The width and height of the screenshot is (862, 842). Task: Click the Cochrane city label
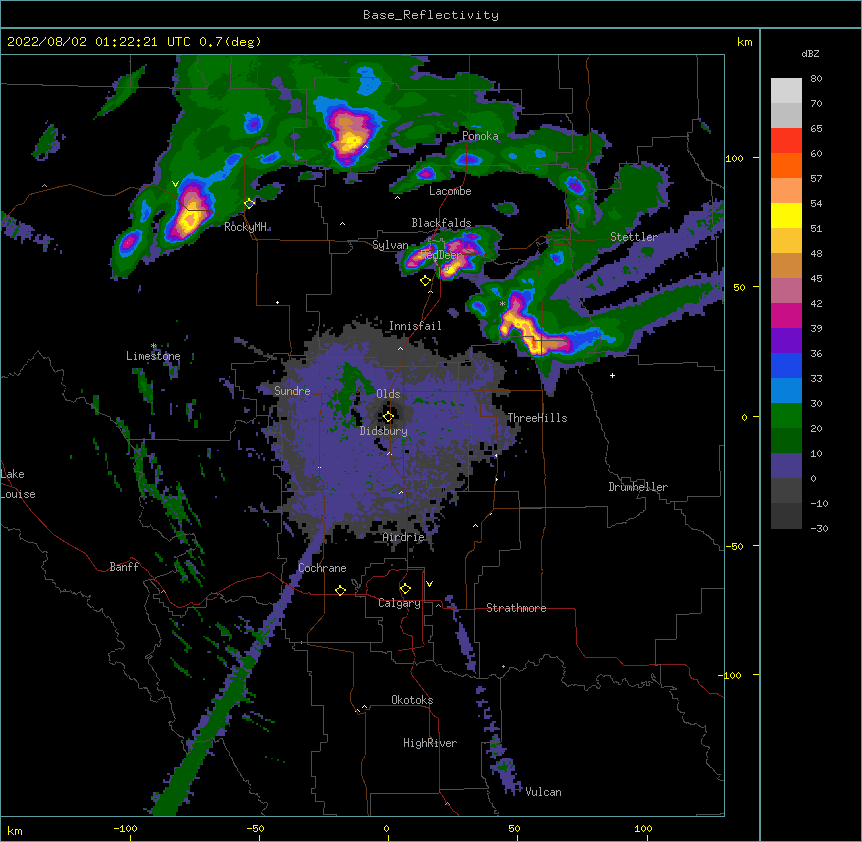coord(322,568)
